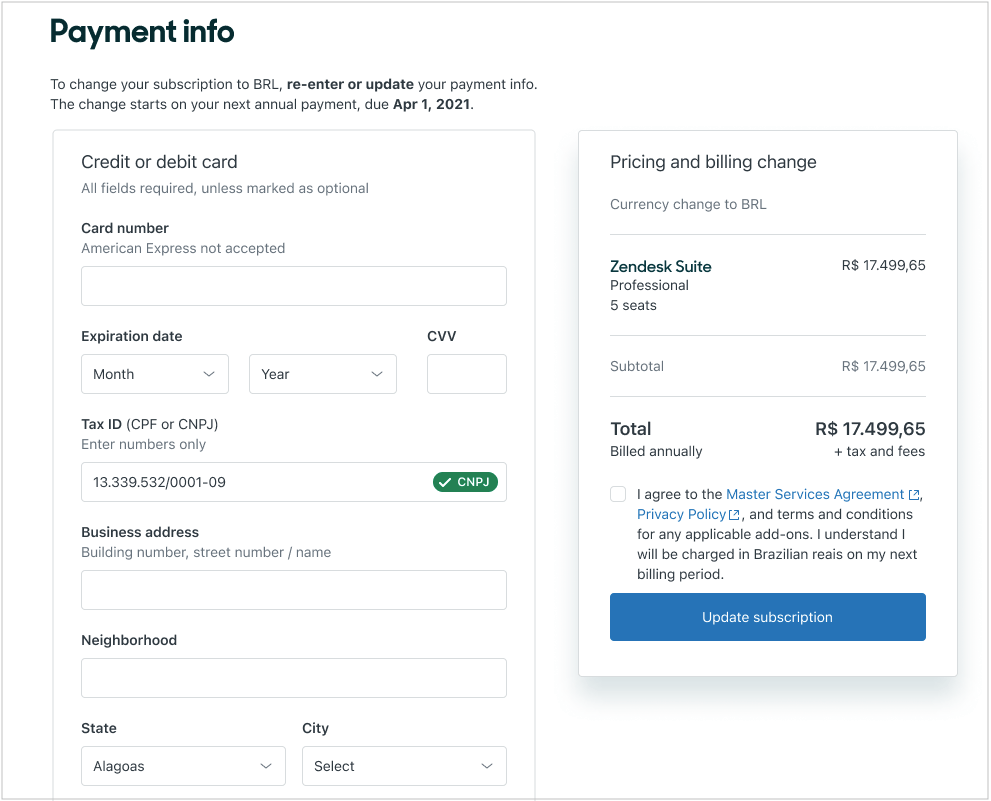
Task: Click the checkmark inside the CNPJ badge
Action: (446, 481)
